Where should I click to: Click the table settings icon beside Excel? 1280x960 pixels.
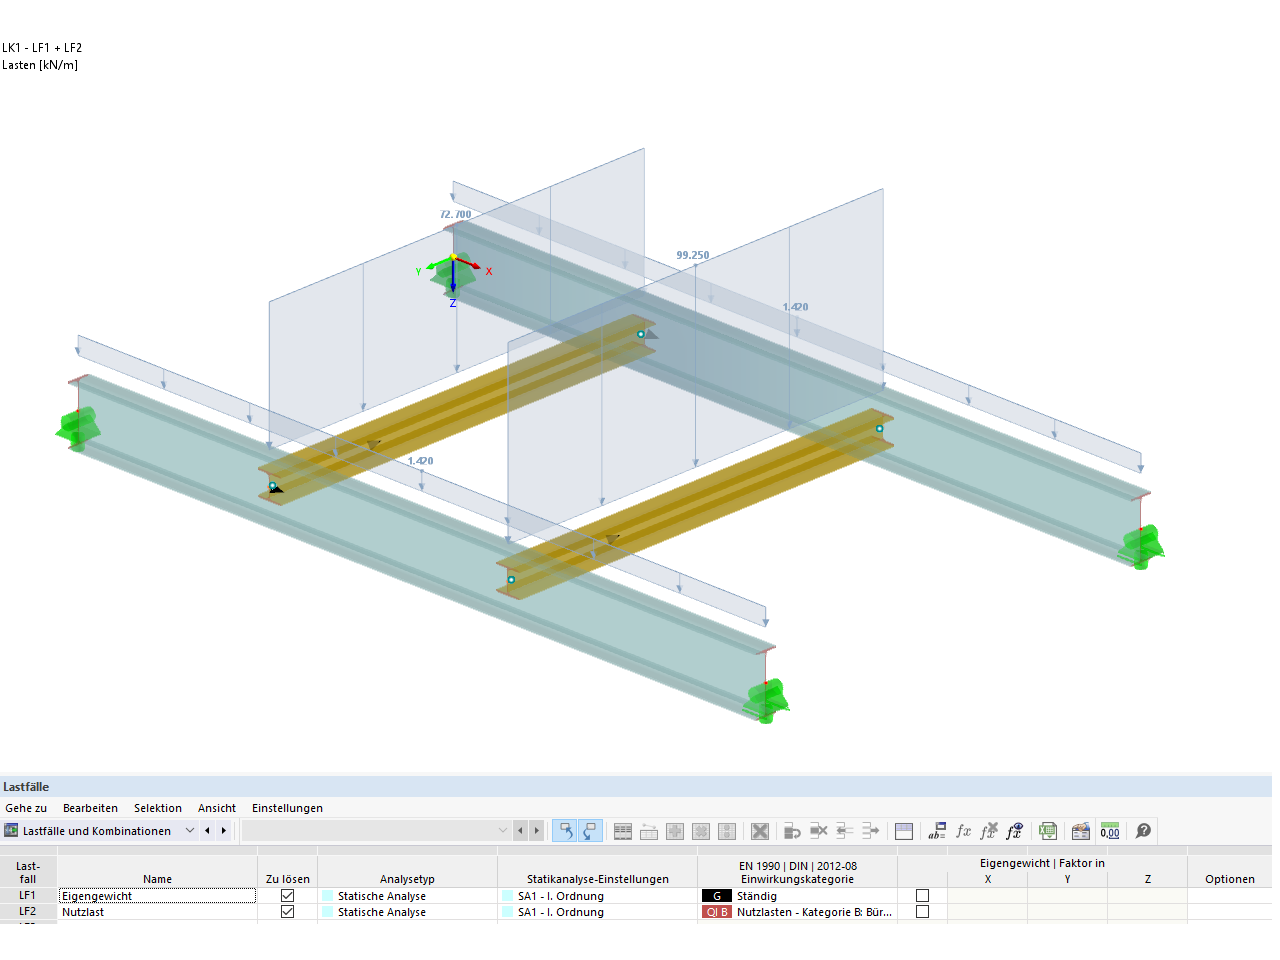click(x=1081, y=831)
